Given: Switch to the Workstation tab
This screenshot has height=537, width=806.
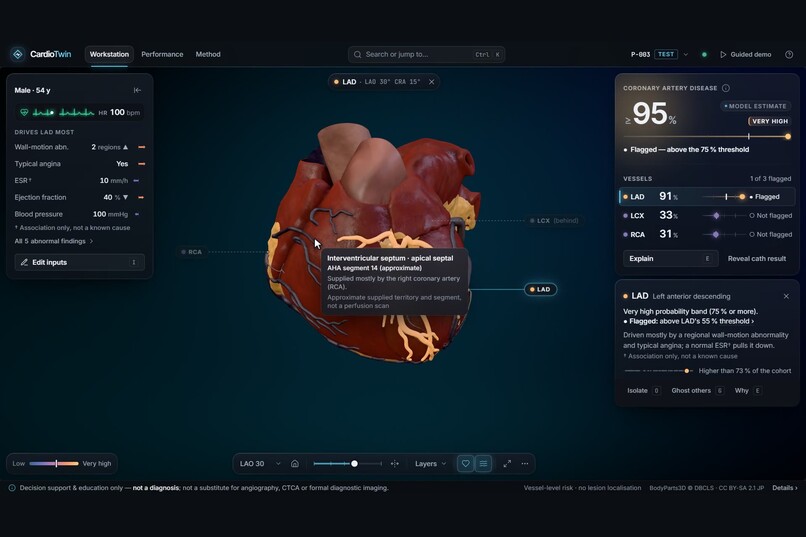Looking at the screenshot, I should pos(109,54).
